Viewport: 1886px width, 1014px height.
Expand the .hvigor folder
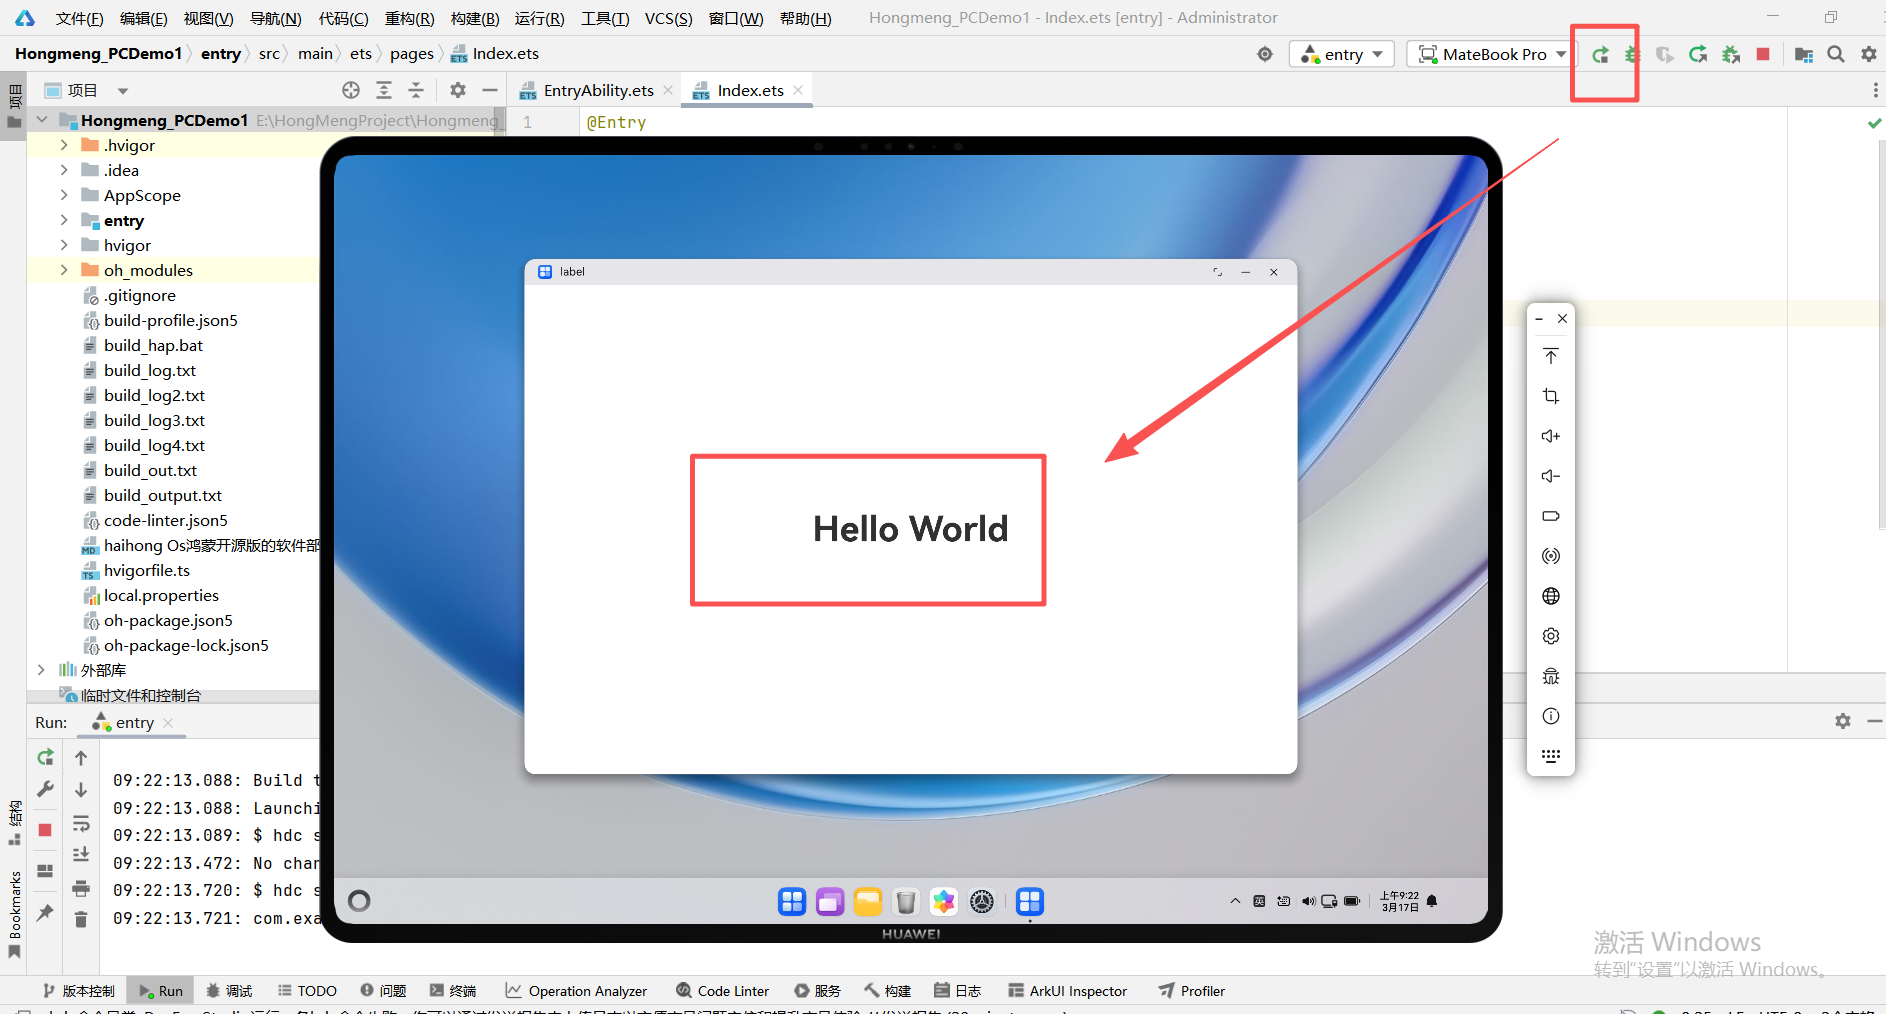(64, 145)
